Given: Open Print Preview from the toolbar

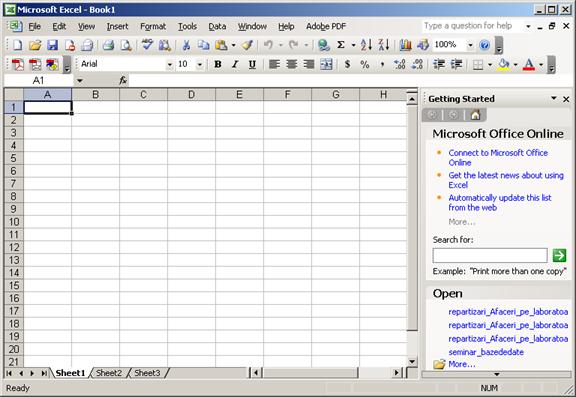Looking at the screenshot, I should (x=126, y=45).
